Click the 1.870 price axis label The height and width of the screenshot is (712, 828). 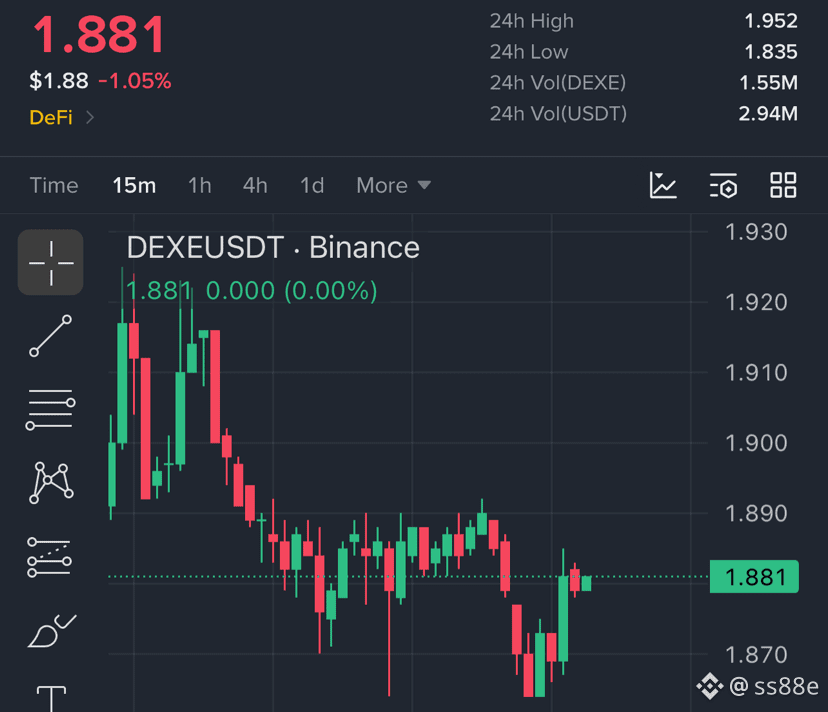click(x=756, y=655)
